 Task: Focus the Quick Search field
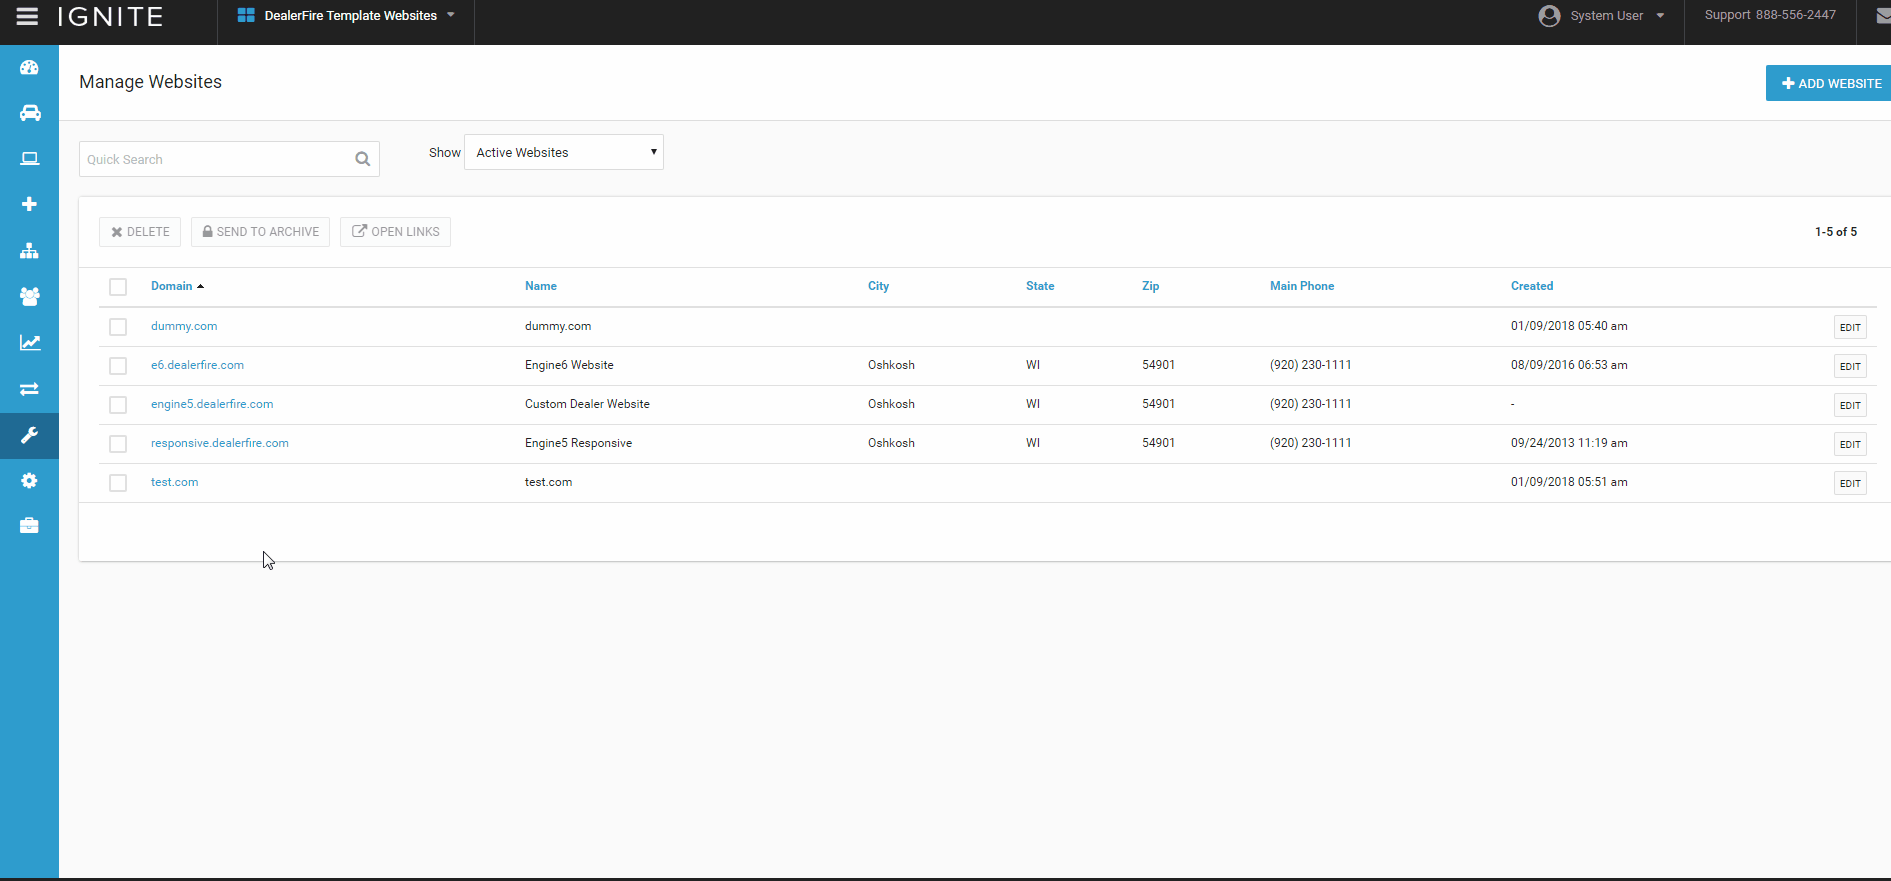coord(216,160)
